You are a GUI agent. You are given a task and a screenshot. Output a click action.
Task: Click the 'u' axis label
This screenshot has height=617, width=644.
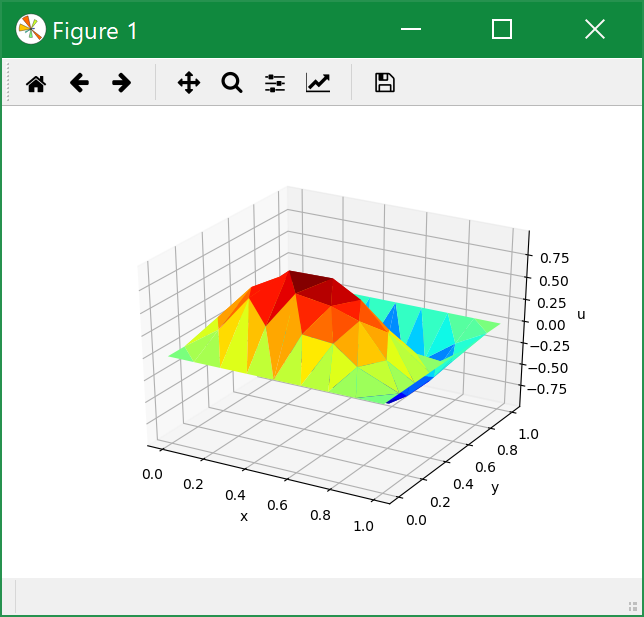coord(581,315)
